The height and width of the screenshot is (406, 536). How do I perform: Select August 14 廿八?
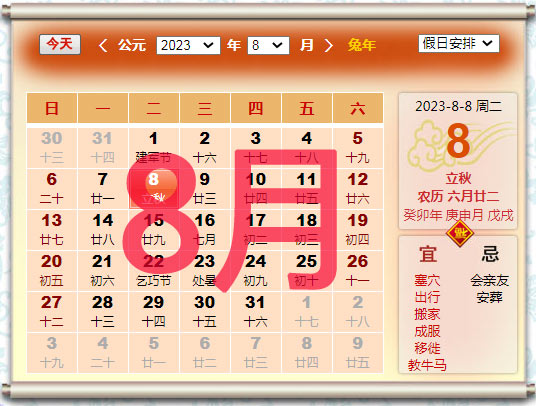coord(103,230)
